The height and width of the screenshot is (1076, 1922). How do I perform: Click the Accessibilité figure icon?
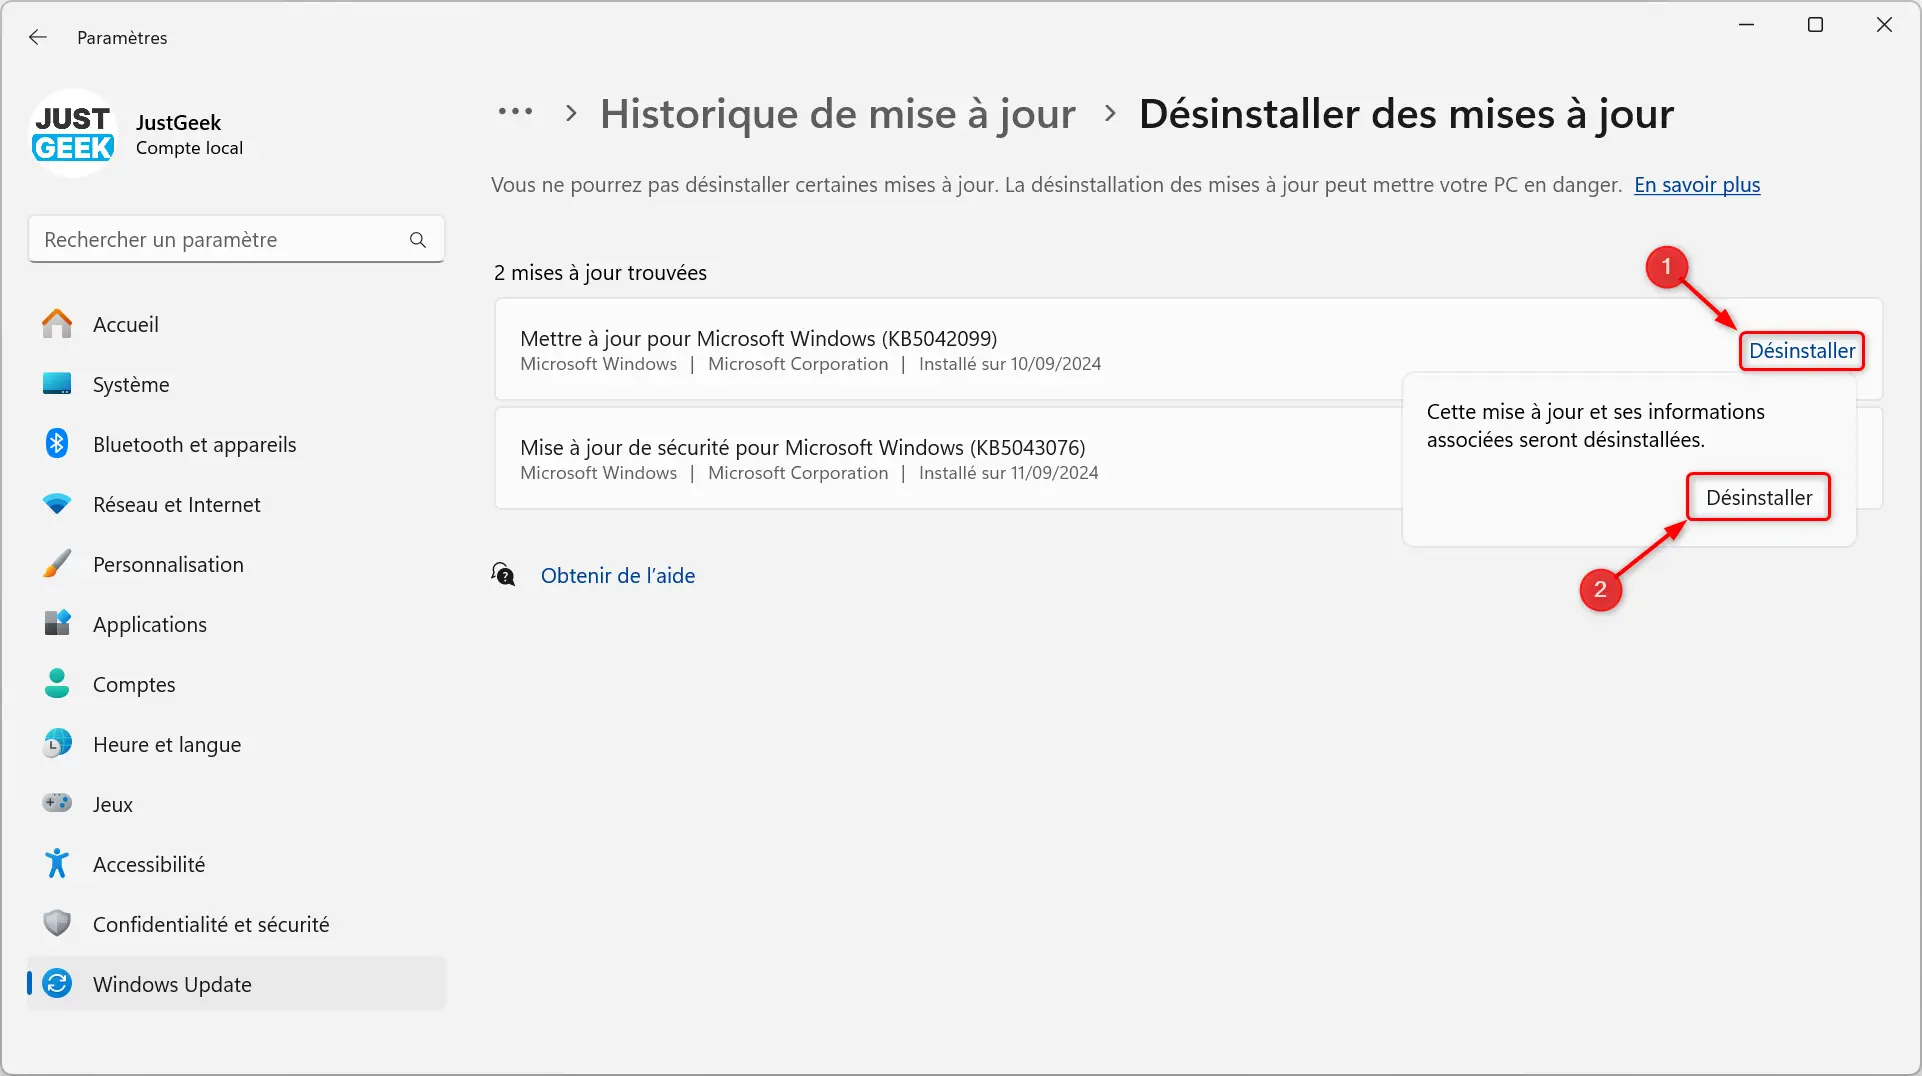coord(57,864)
